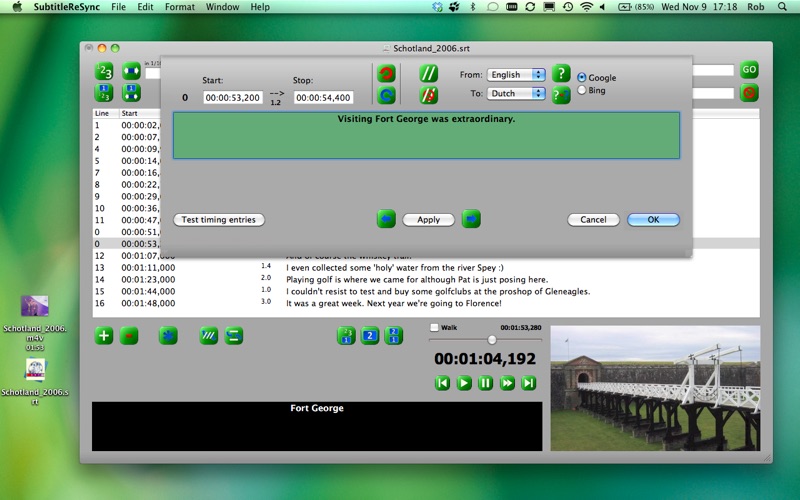This screenshot has height=500, width=800.
Task: Open the Edit menu
Action: point(145,7)
